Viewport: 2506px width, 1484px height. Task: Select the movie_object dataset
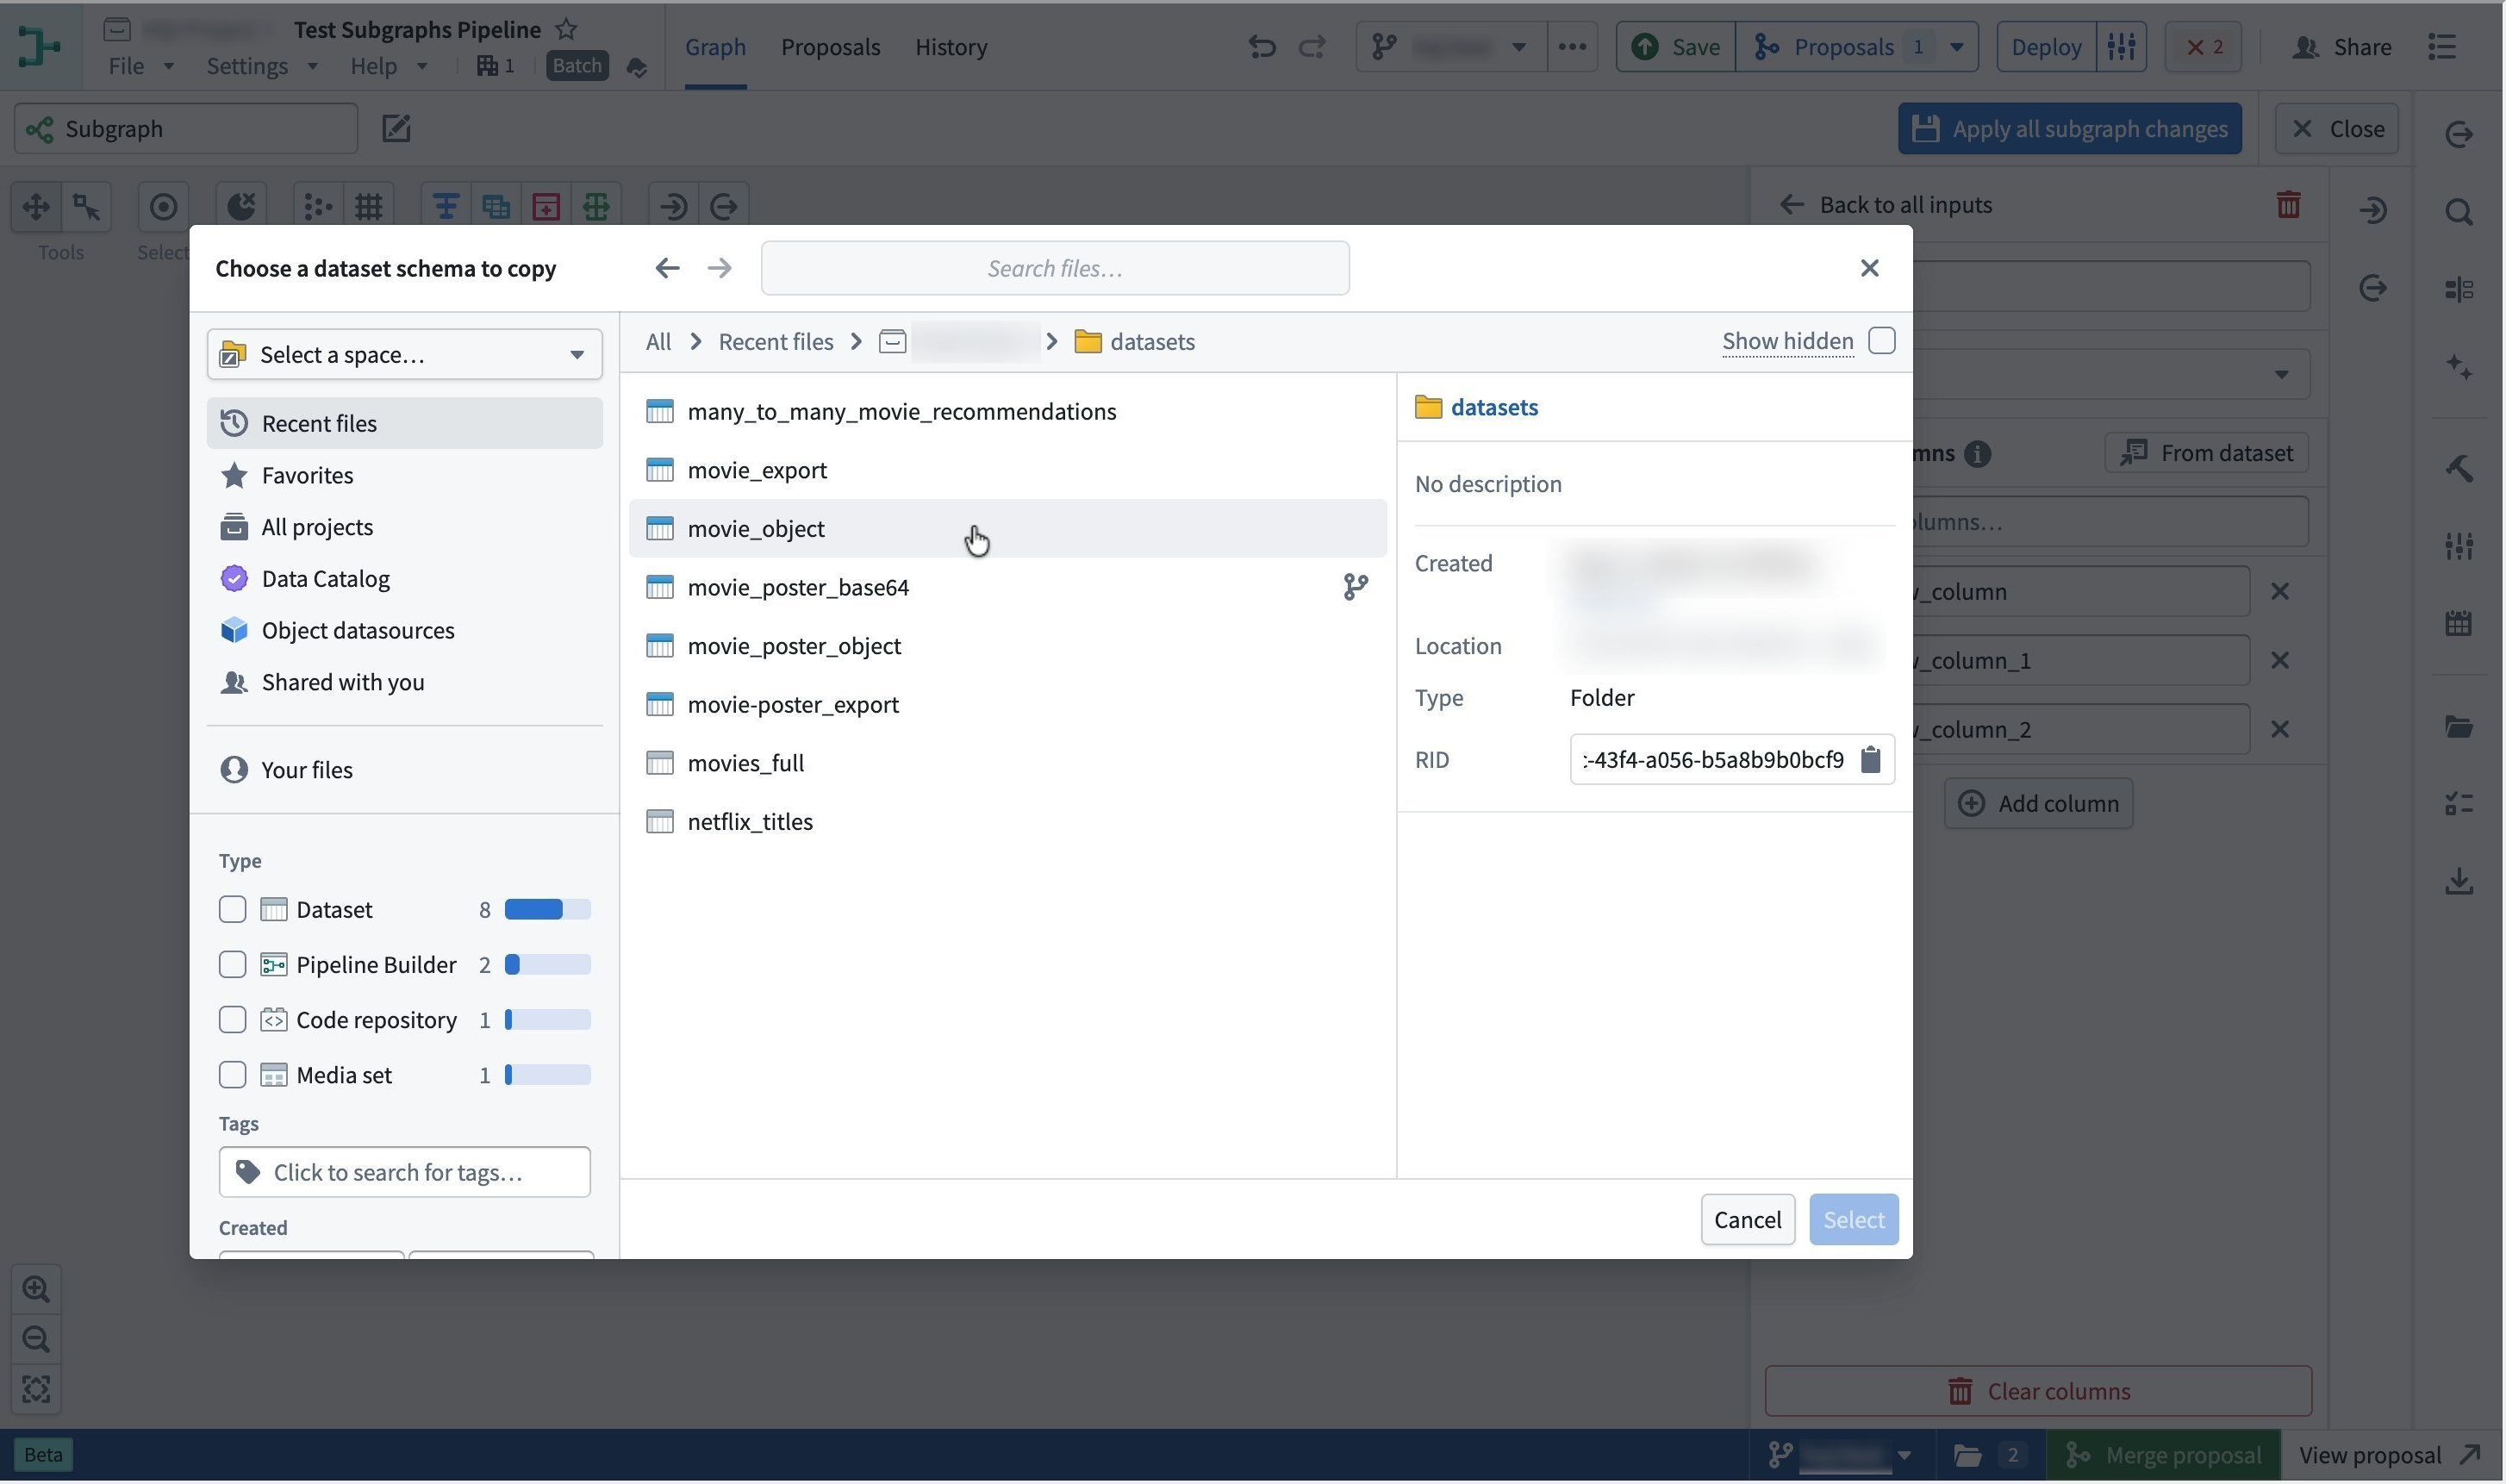(1007, 529)
